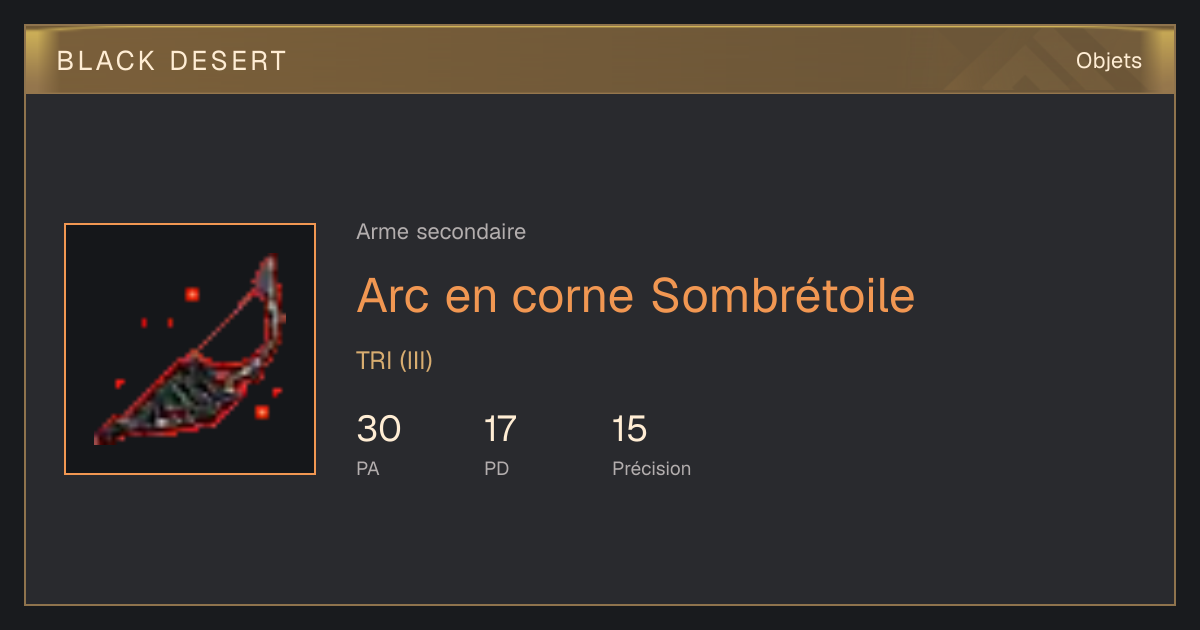
Task: Click the PA stat label
Action: [368, 468]
